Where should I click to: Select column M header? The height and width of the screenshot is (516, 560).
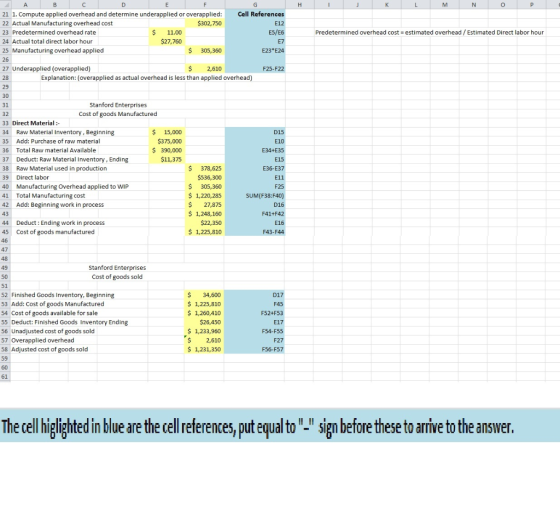pyautogui.click(x=445, y=5)
